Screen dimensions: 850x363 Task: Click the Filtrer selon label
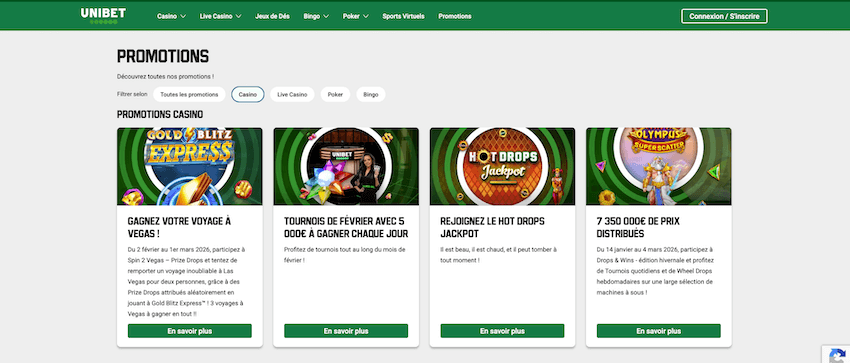point(132,94)
